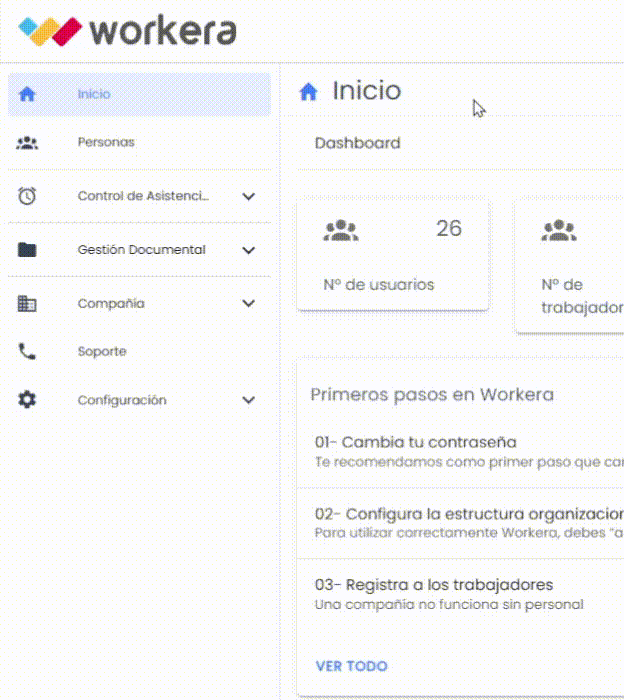Image resolution: width=624 pixels, height=700 pixels.
Task: Click the VER TODO link
Action: click(351, 666)
